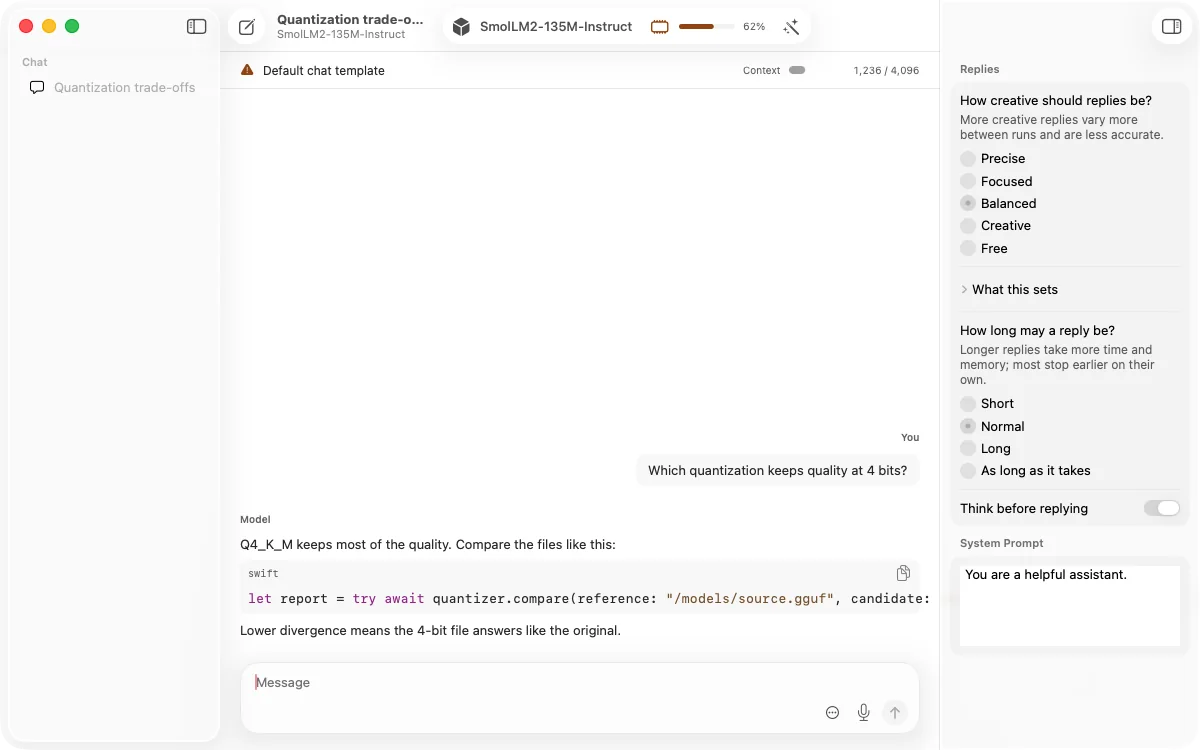Expand the What this sets section
1200x750 pixels.
pos(1009,289)
